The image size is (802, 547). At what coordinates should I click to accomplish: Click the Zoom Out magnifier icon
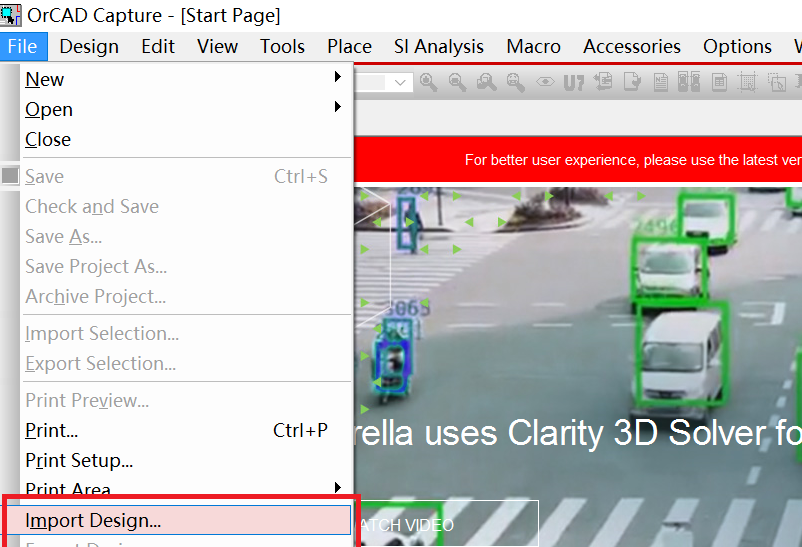coord(457,82)
